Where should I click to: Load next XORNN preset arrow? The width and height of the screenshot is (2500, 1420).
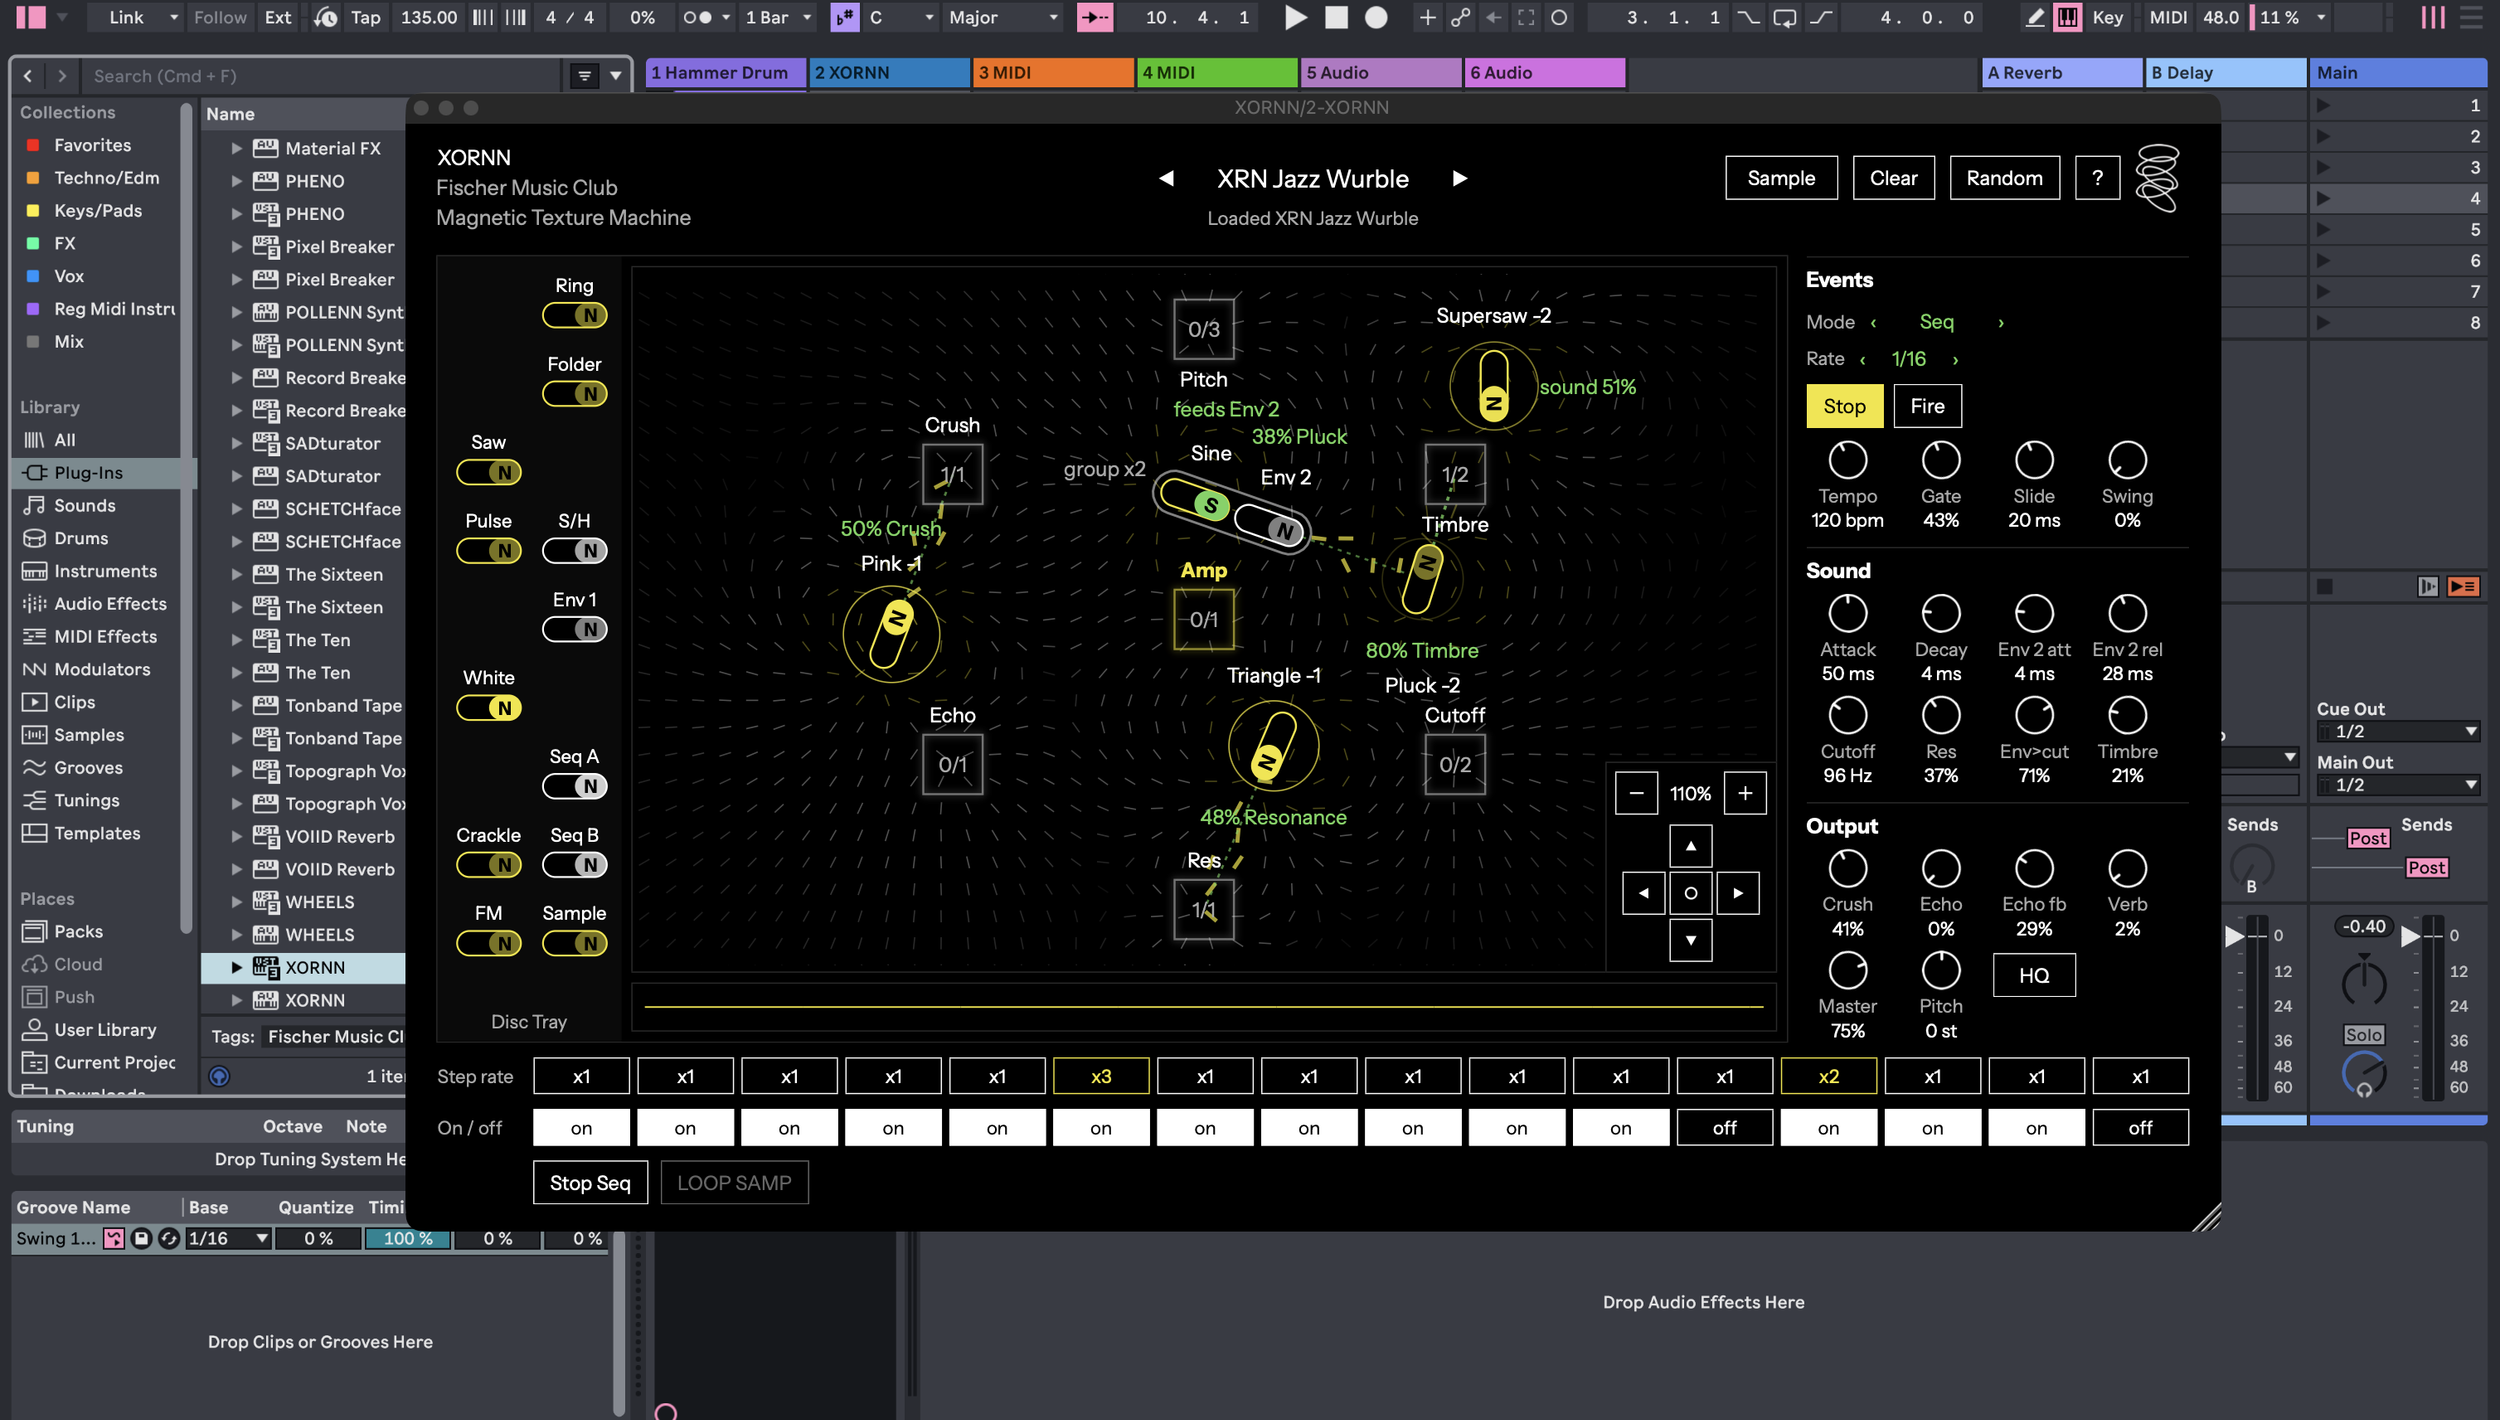1459,178
